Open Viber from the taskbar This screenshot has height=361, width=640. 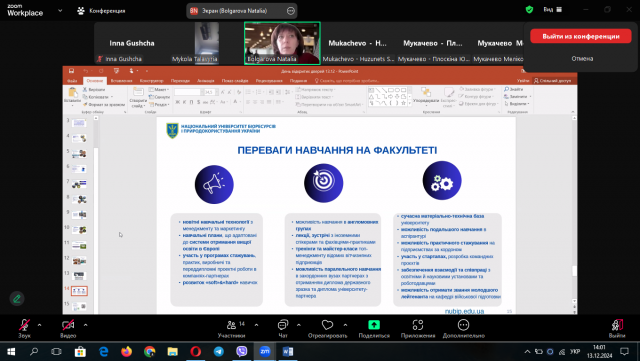[242, 352]
